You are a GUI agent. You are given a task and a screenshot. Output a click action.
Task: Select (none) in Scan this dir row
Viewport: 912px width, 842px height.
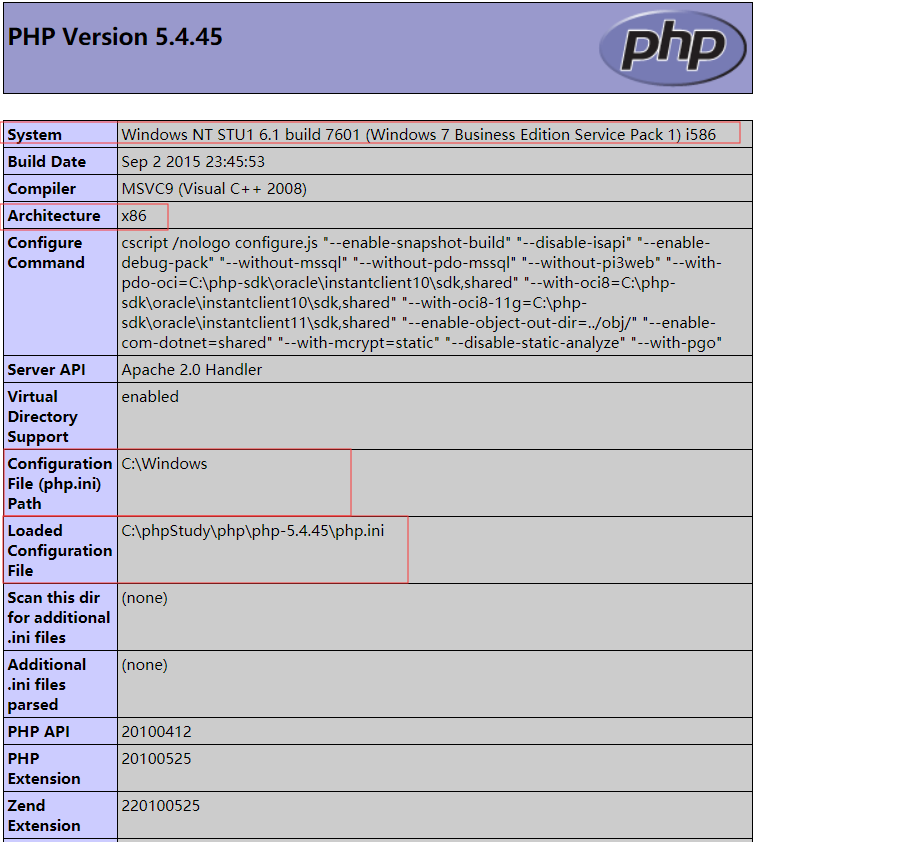point(144,598)
